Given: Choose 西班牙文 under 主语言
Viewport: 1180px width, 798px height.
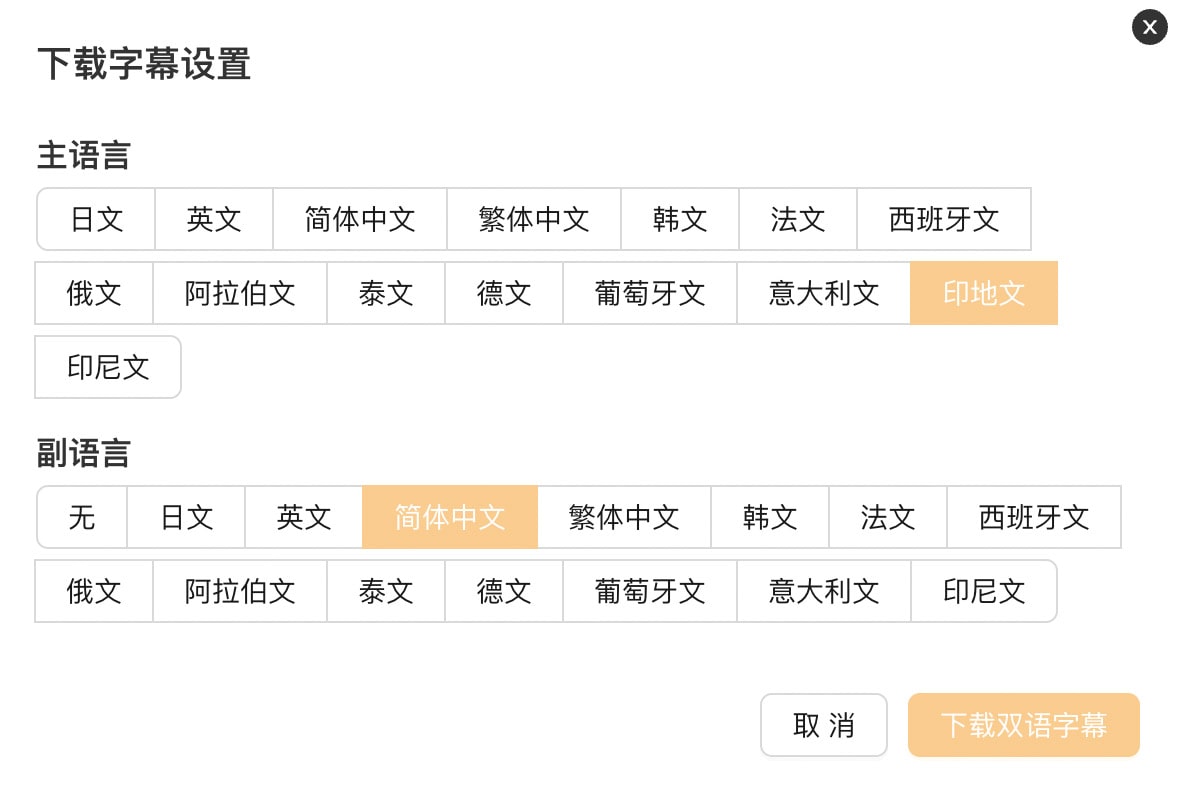Looking at the screenshot, I should (943, 219).
